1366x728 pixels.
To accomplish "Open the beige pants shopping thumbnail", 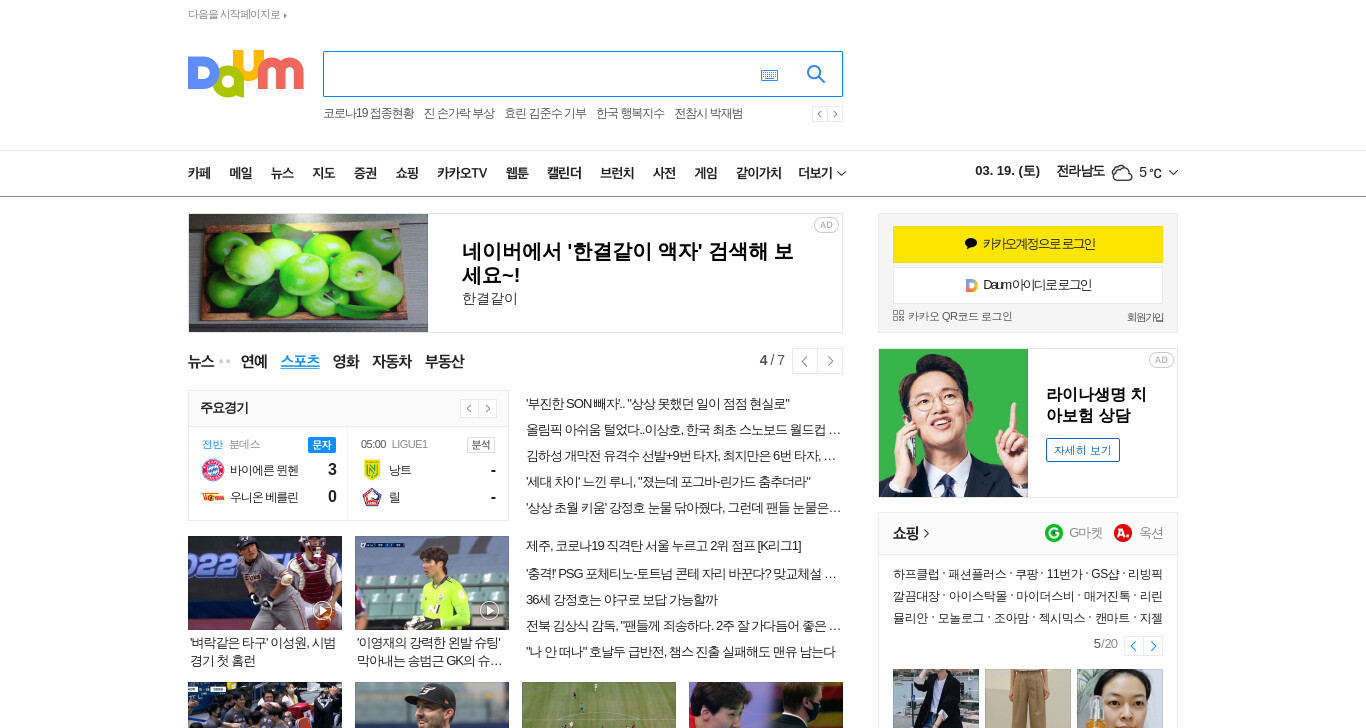I will 1028,698.
